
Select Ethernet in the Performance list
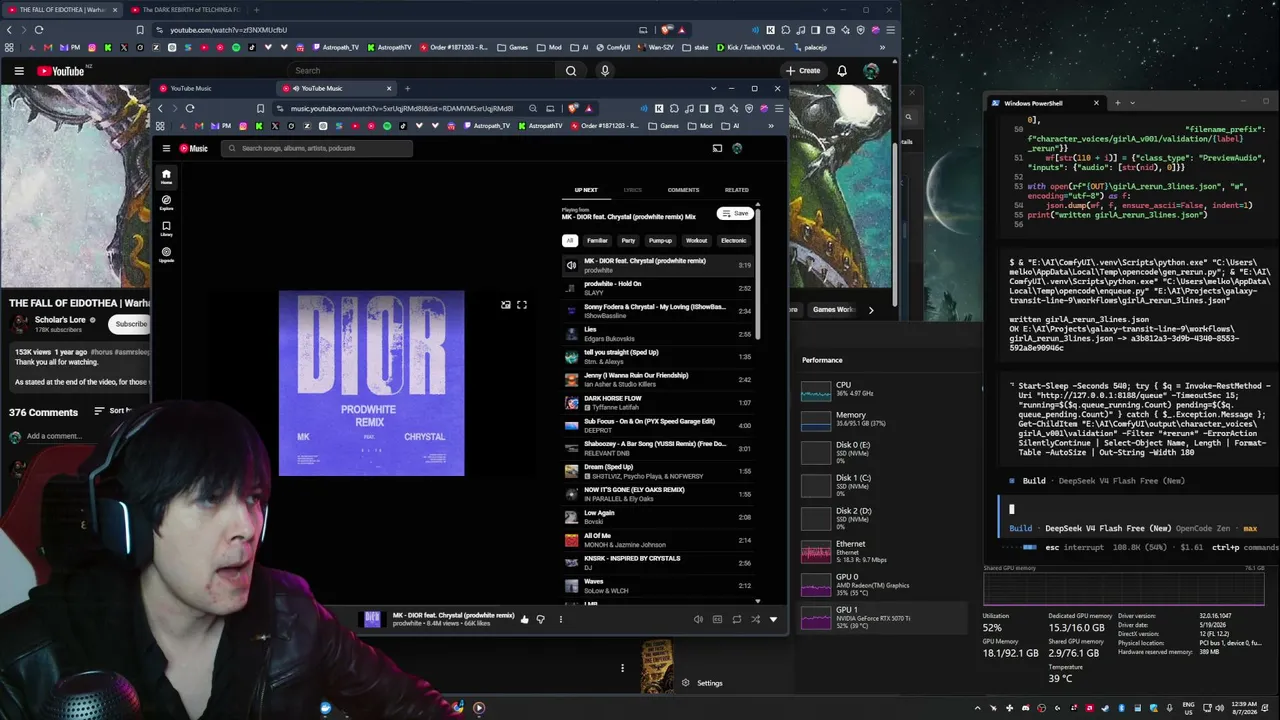pyautogui.click(x=884, y=551)
